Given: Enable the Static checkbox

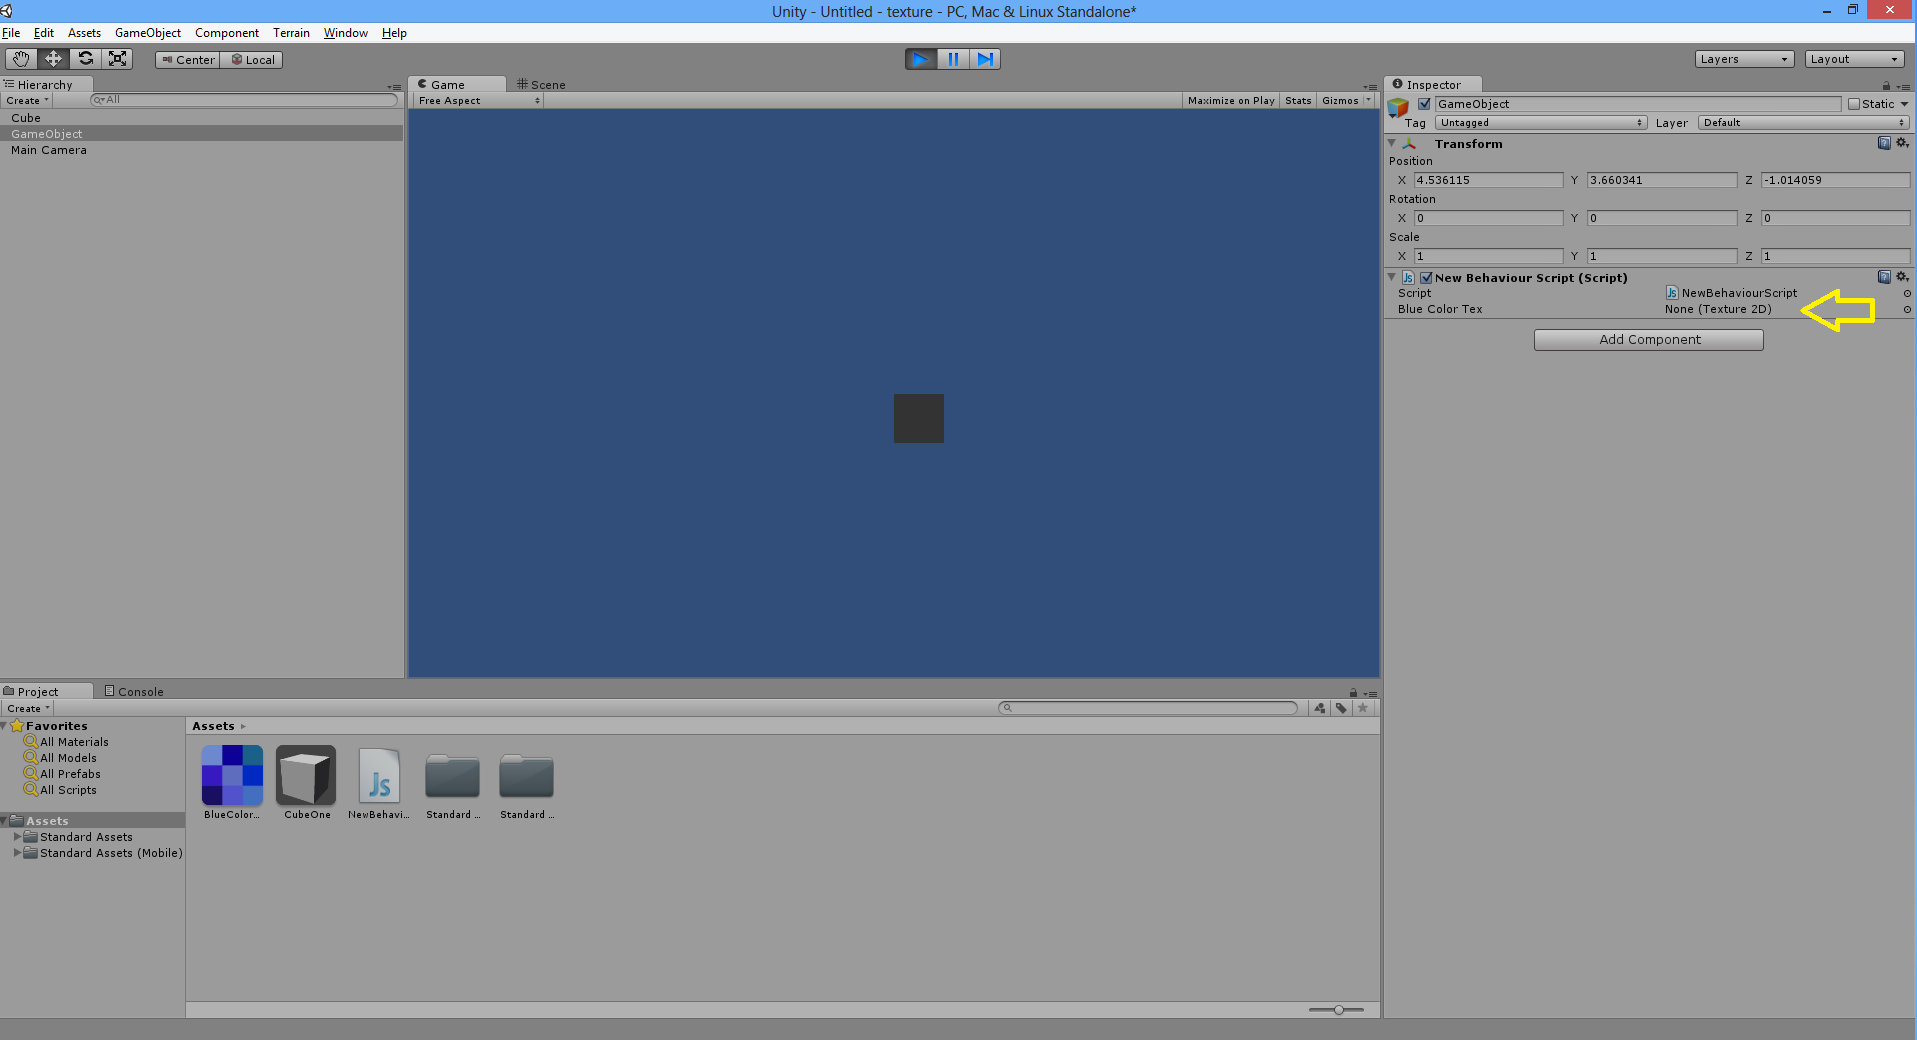Looking at the screenshot, I should (x=1854, y=104).
